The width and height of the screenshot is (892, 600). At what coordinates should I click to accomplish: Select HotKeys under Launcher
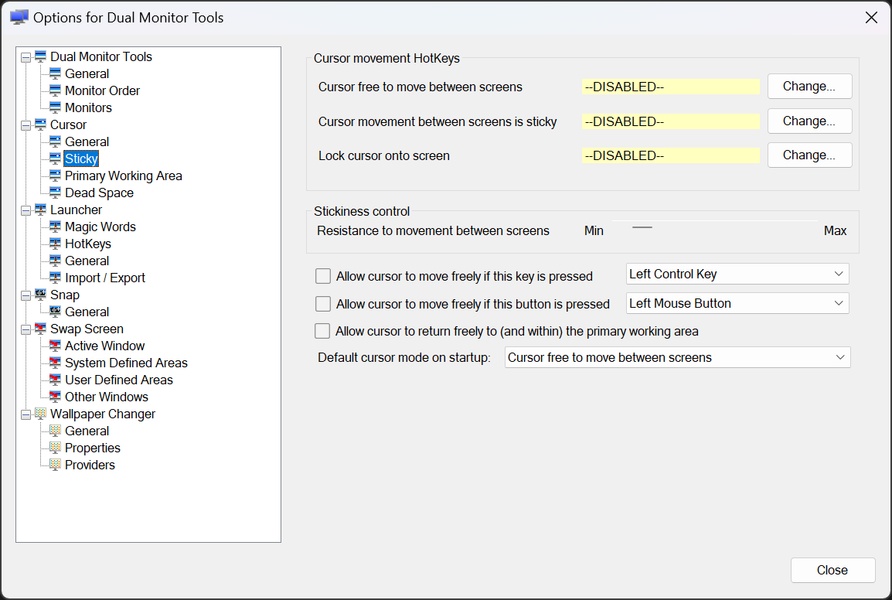click(88, 244)
